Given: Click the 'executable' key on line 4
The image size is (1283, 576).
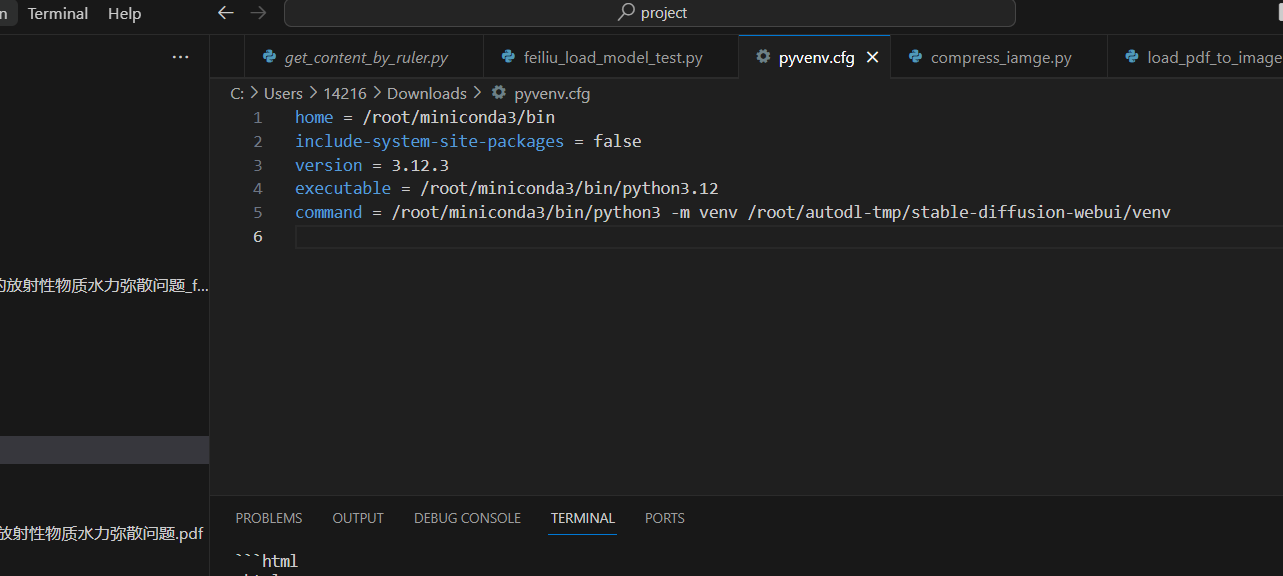Looking at the screenshot, I should pos(343,188).
